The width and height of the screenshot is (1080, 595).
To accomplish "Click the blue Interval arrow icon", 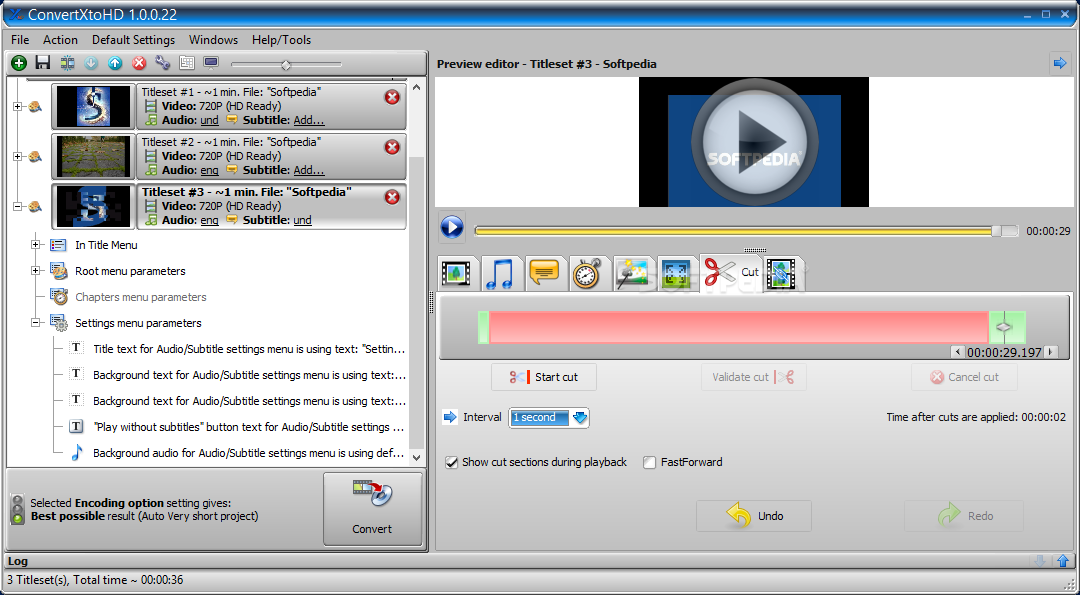I will point(450,417).
